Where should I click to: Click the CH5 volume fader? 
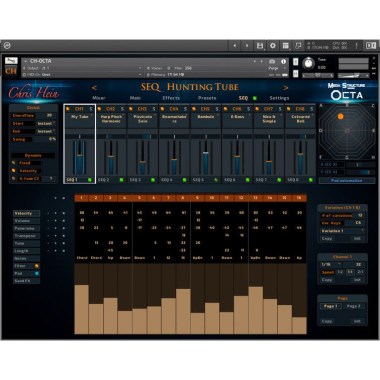point(206,153)
